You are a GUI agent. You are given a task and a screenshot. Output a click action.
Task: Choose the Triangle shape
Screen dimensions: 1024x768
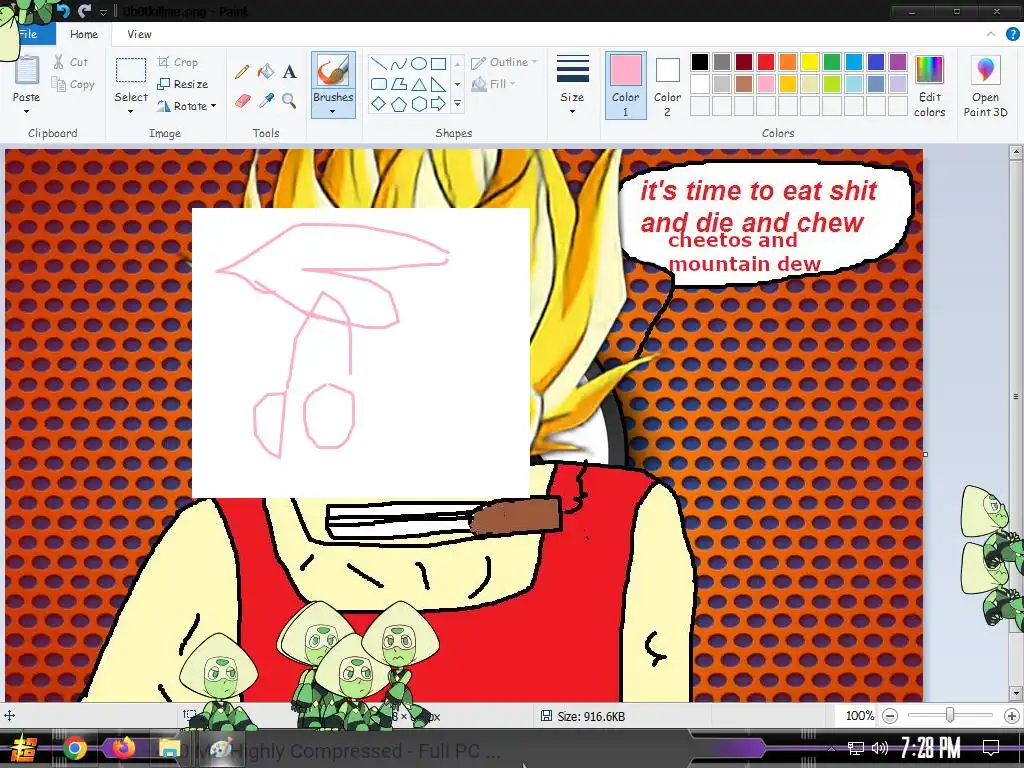click(419, 84)
